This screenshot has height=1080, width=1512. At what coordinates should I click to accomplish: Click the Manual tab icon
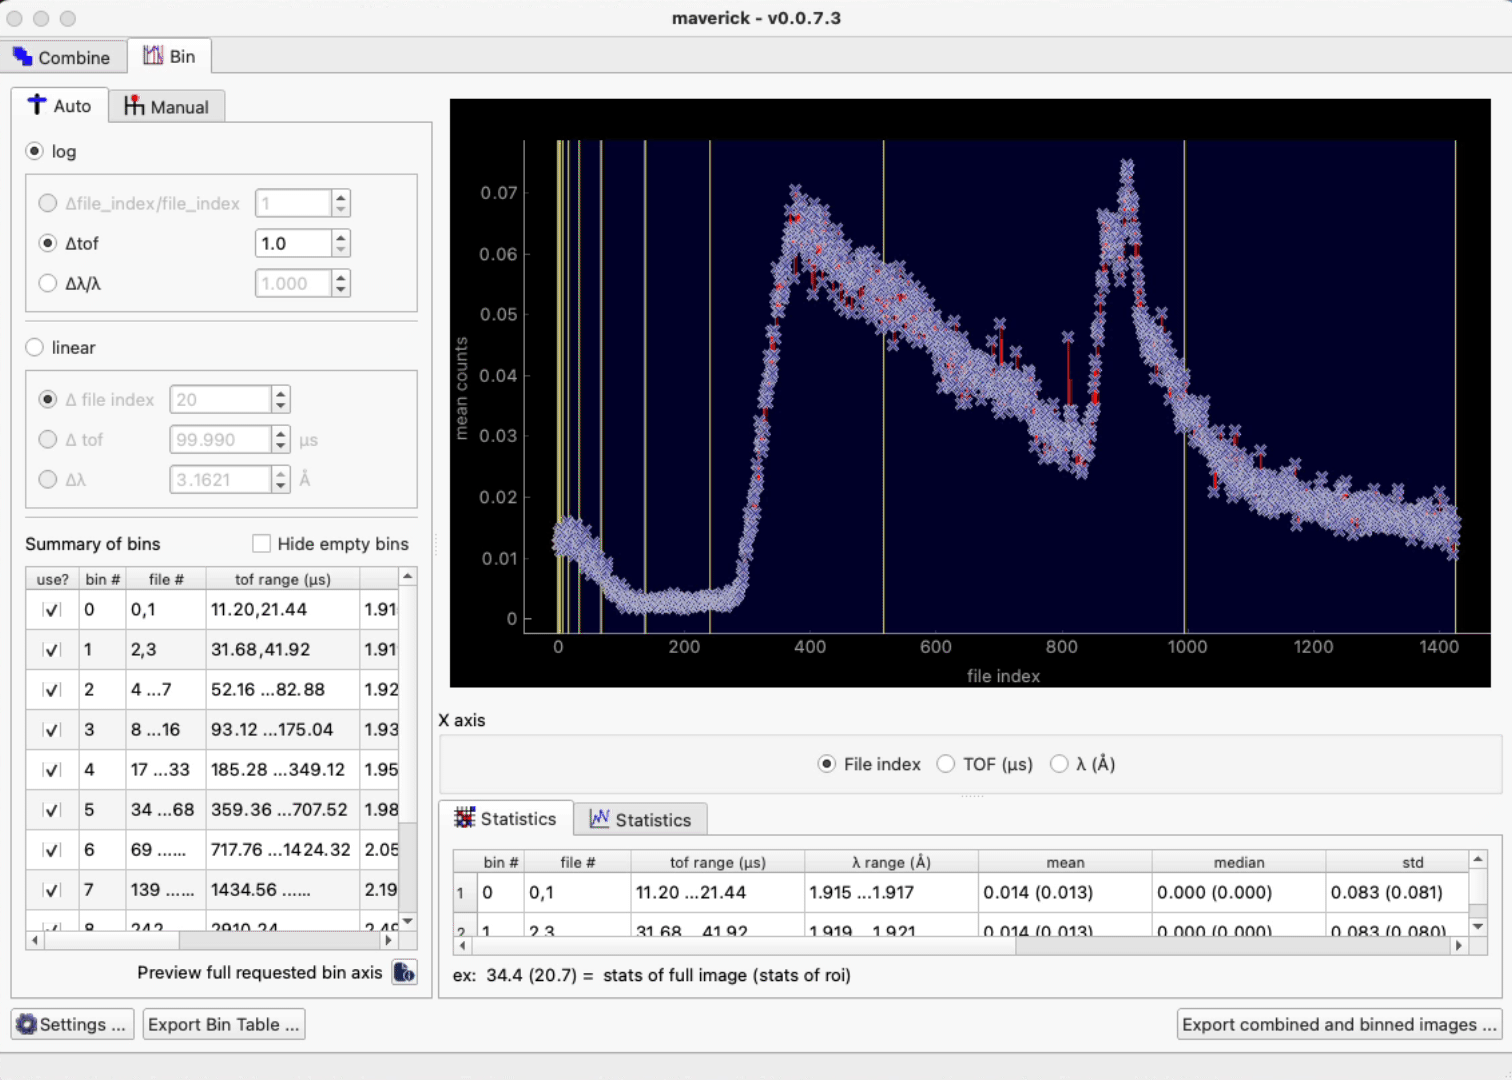click(x=134, y=106)
